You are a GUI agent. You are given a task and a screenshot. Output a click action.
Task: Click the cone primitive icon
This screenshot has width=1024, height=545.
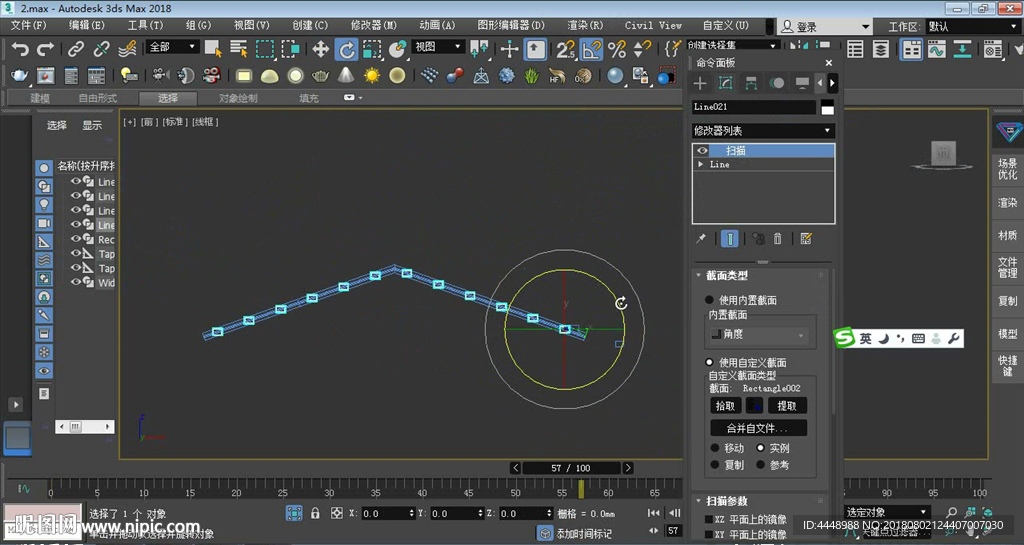[x=346, y=76]
